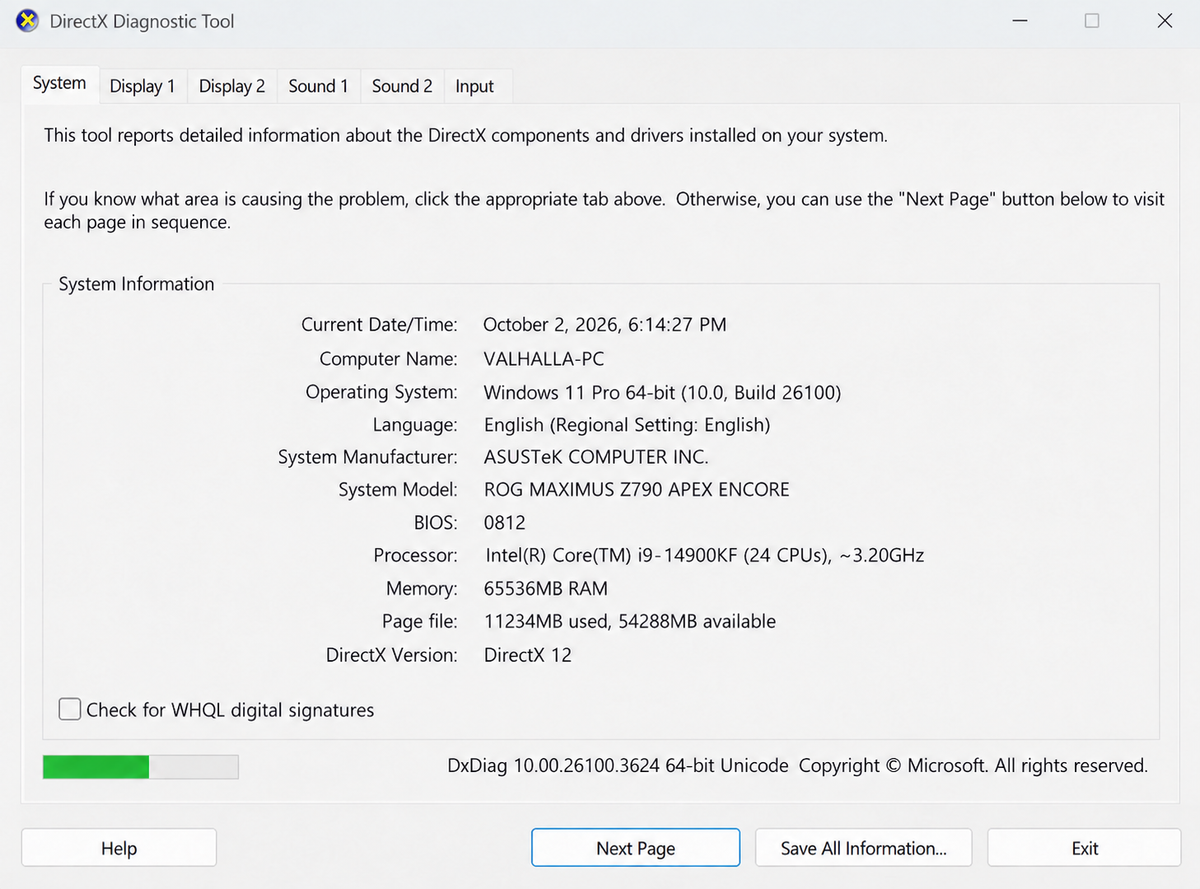Image resolution: width=1200 pixels, height=889 pixels.
Task: Minimize the DirectX Diagnostic Tool window
Action: tap(1018, 21)
